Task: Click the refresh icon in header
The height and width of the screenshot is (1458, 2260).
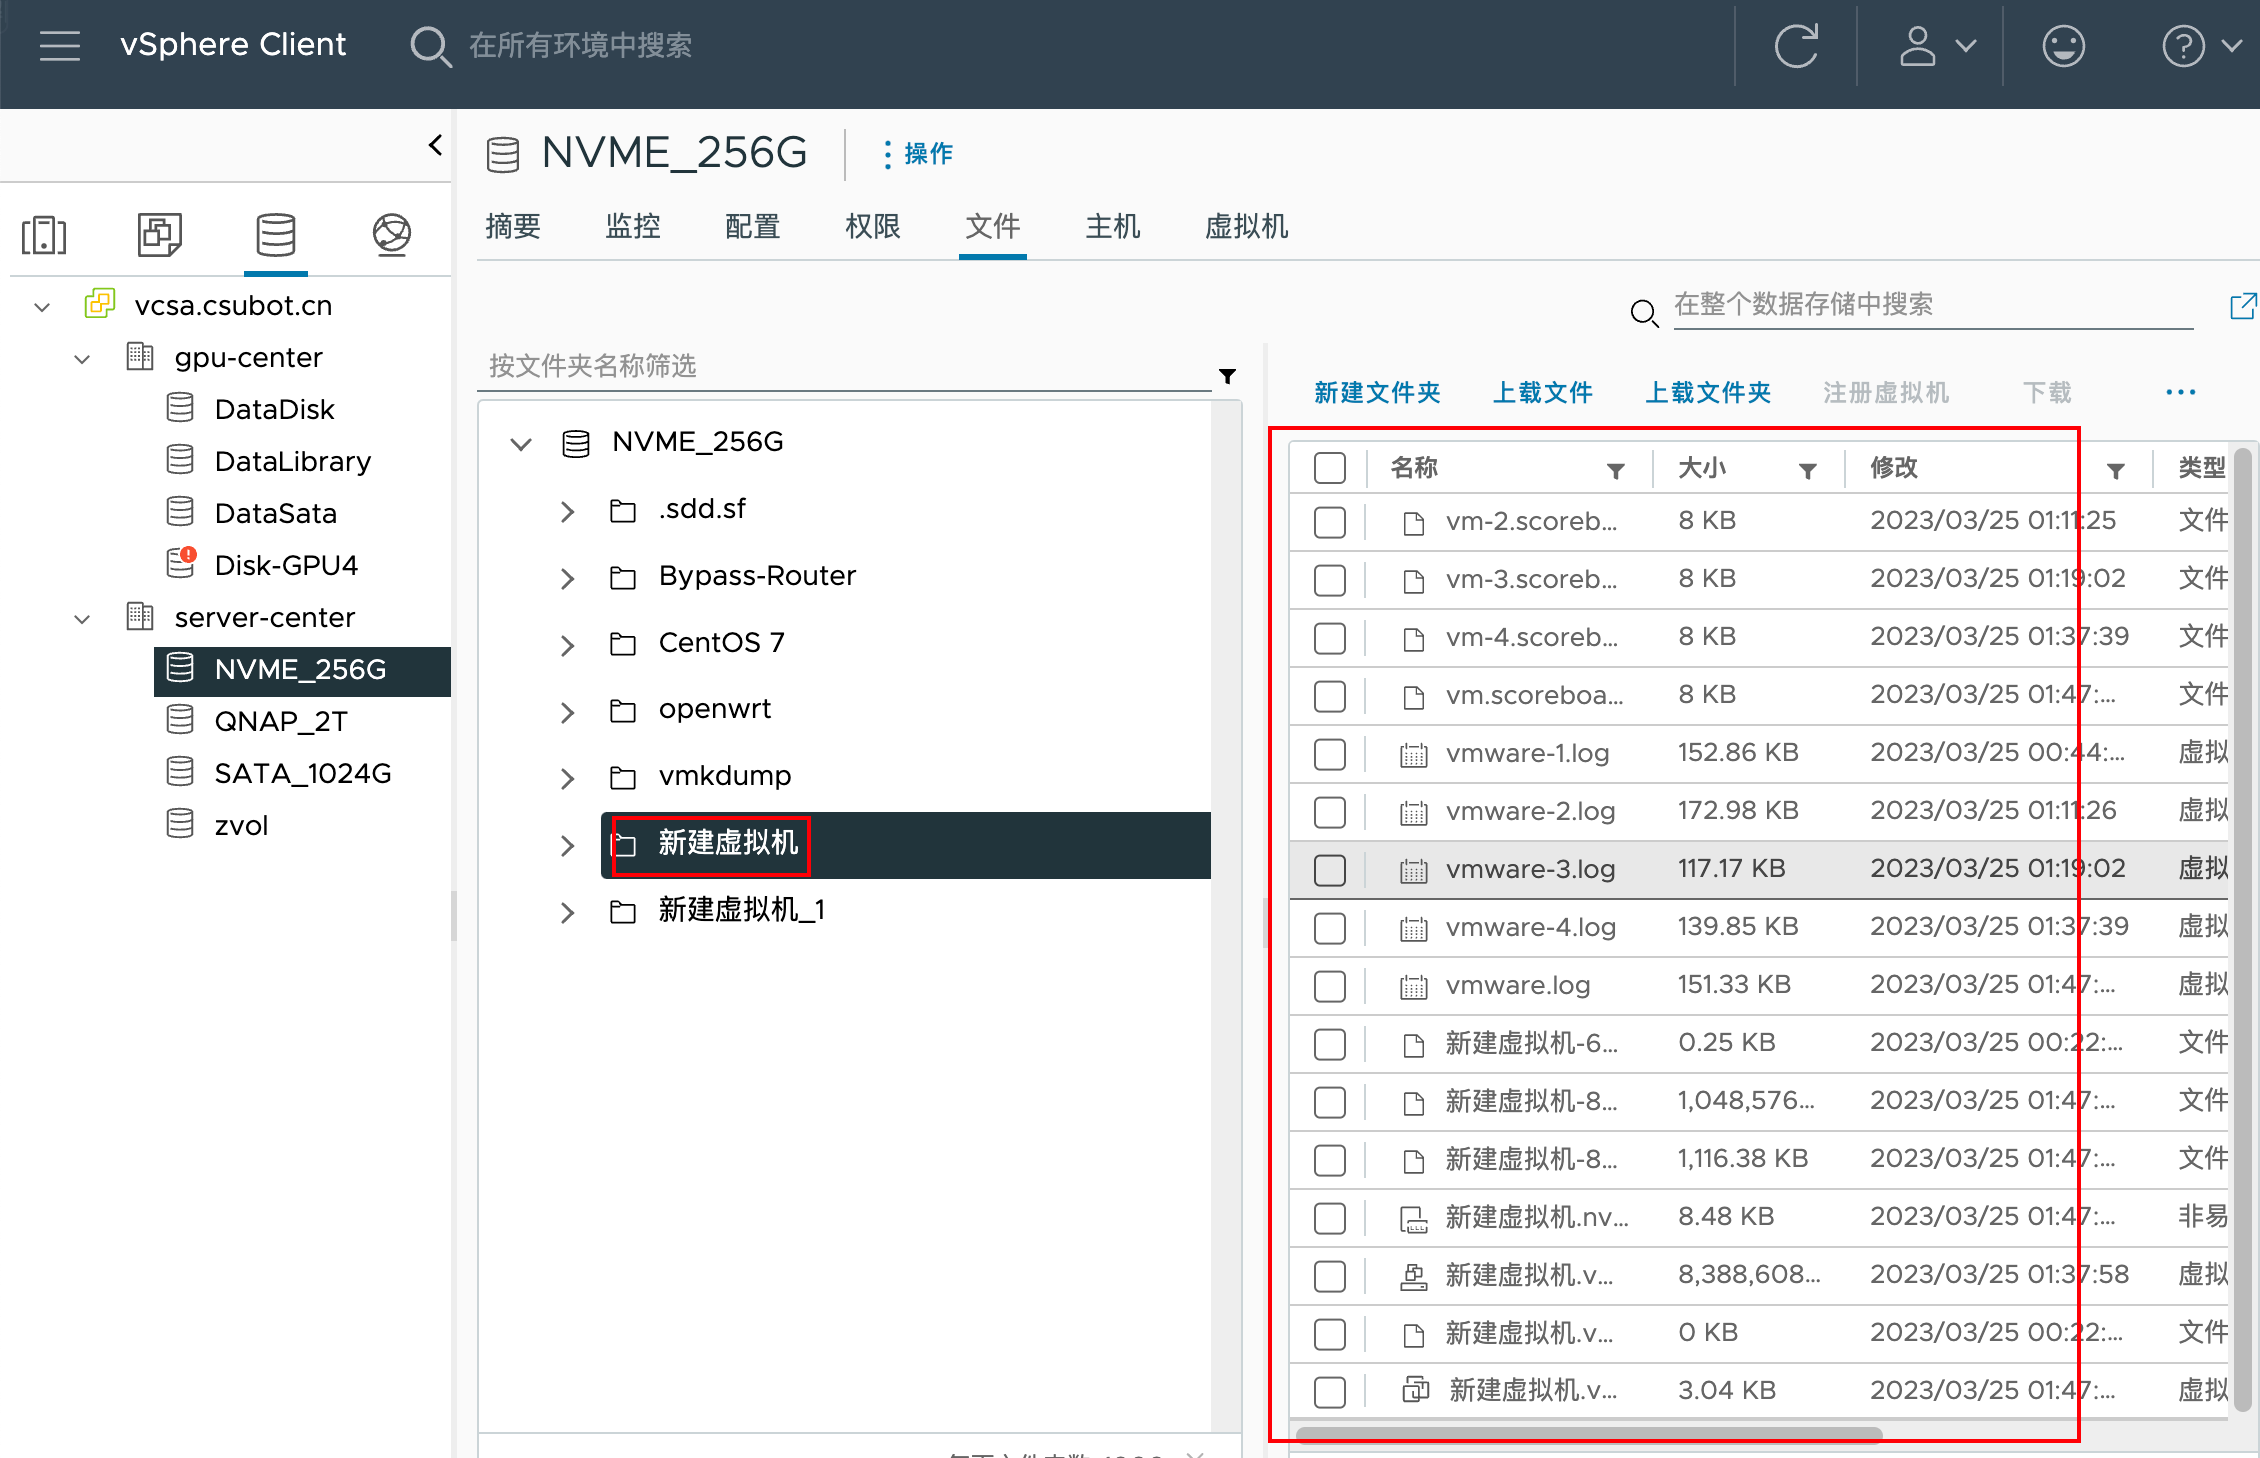Action: point(1796,46)
